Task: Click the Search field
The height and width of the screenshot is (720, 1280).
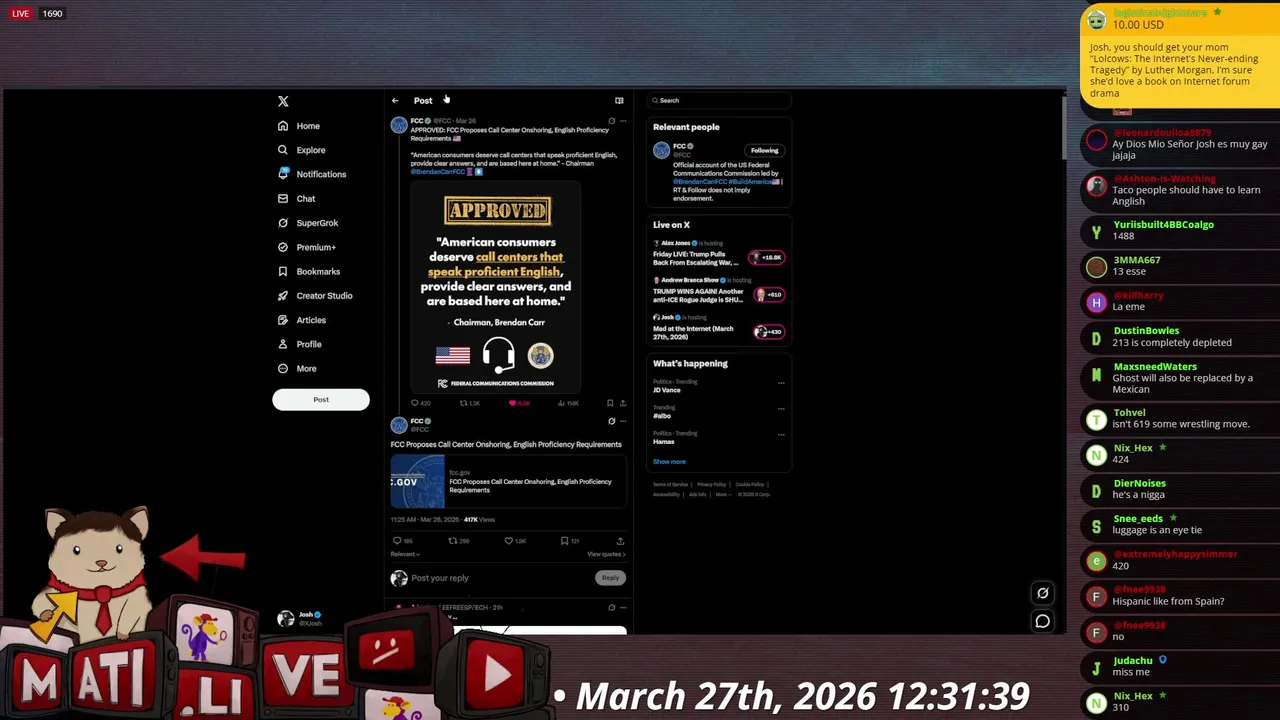Action: click(719, 100)
